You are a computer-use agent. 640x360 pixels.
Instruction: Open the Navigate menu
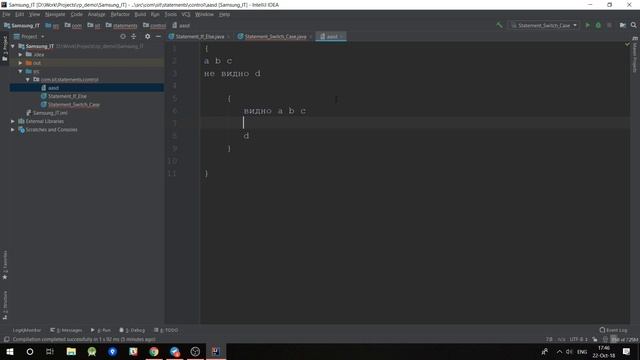coord(55,14)
